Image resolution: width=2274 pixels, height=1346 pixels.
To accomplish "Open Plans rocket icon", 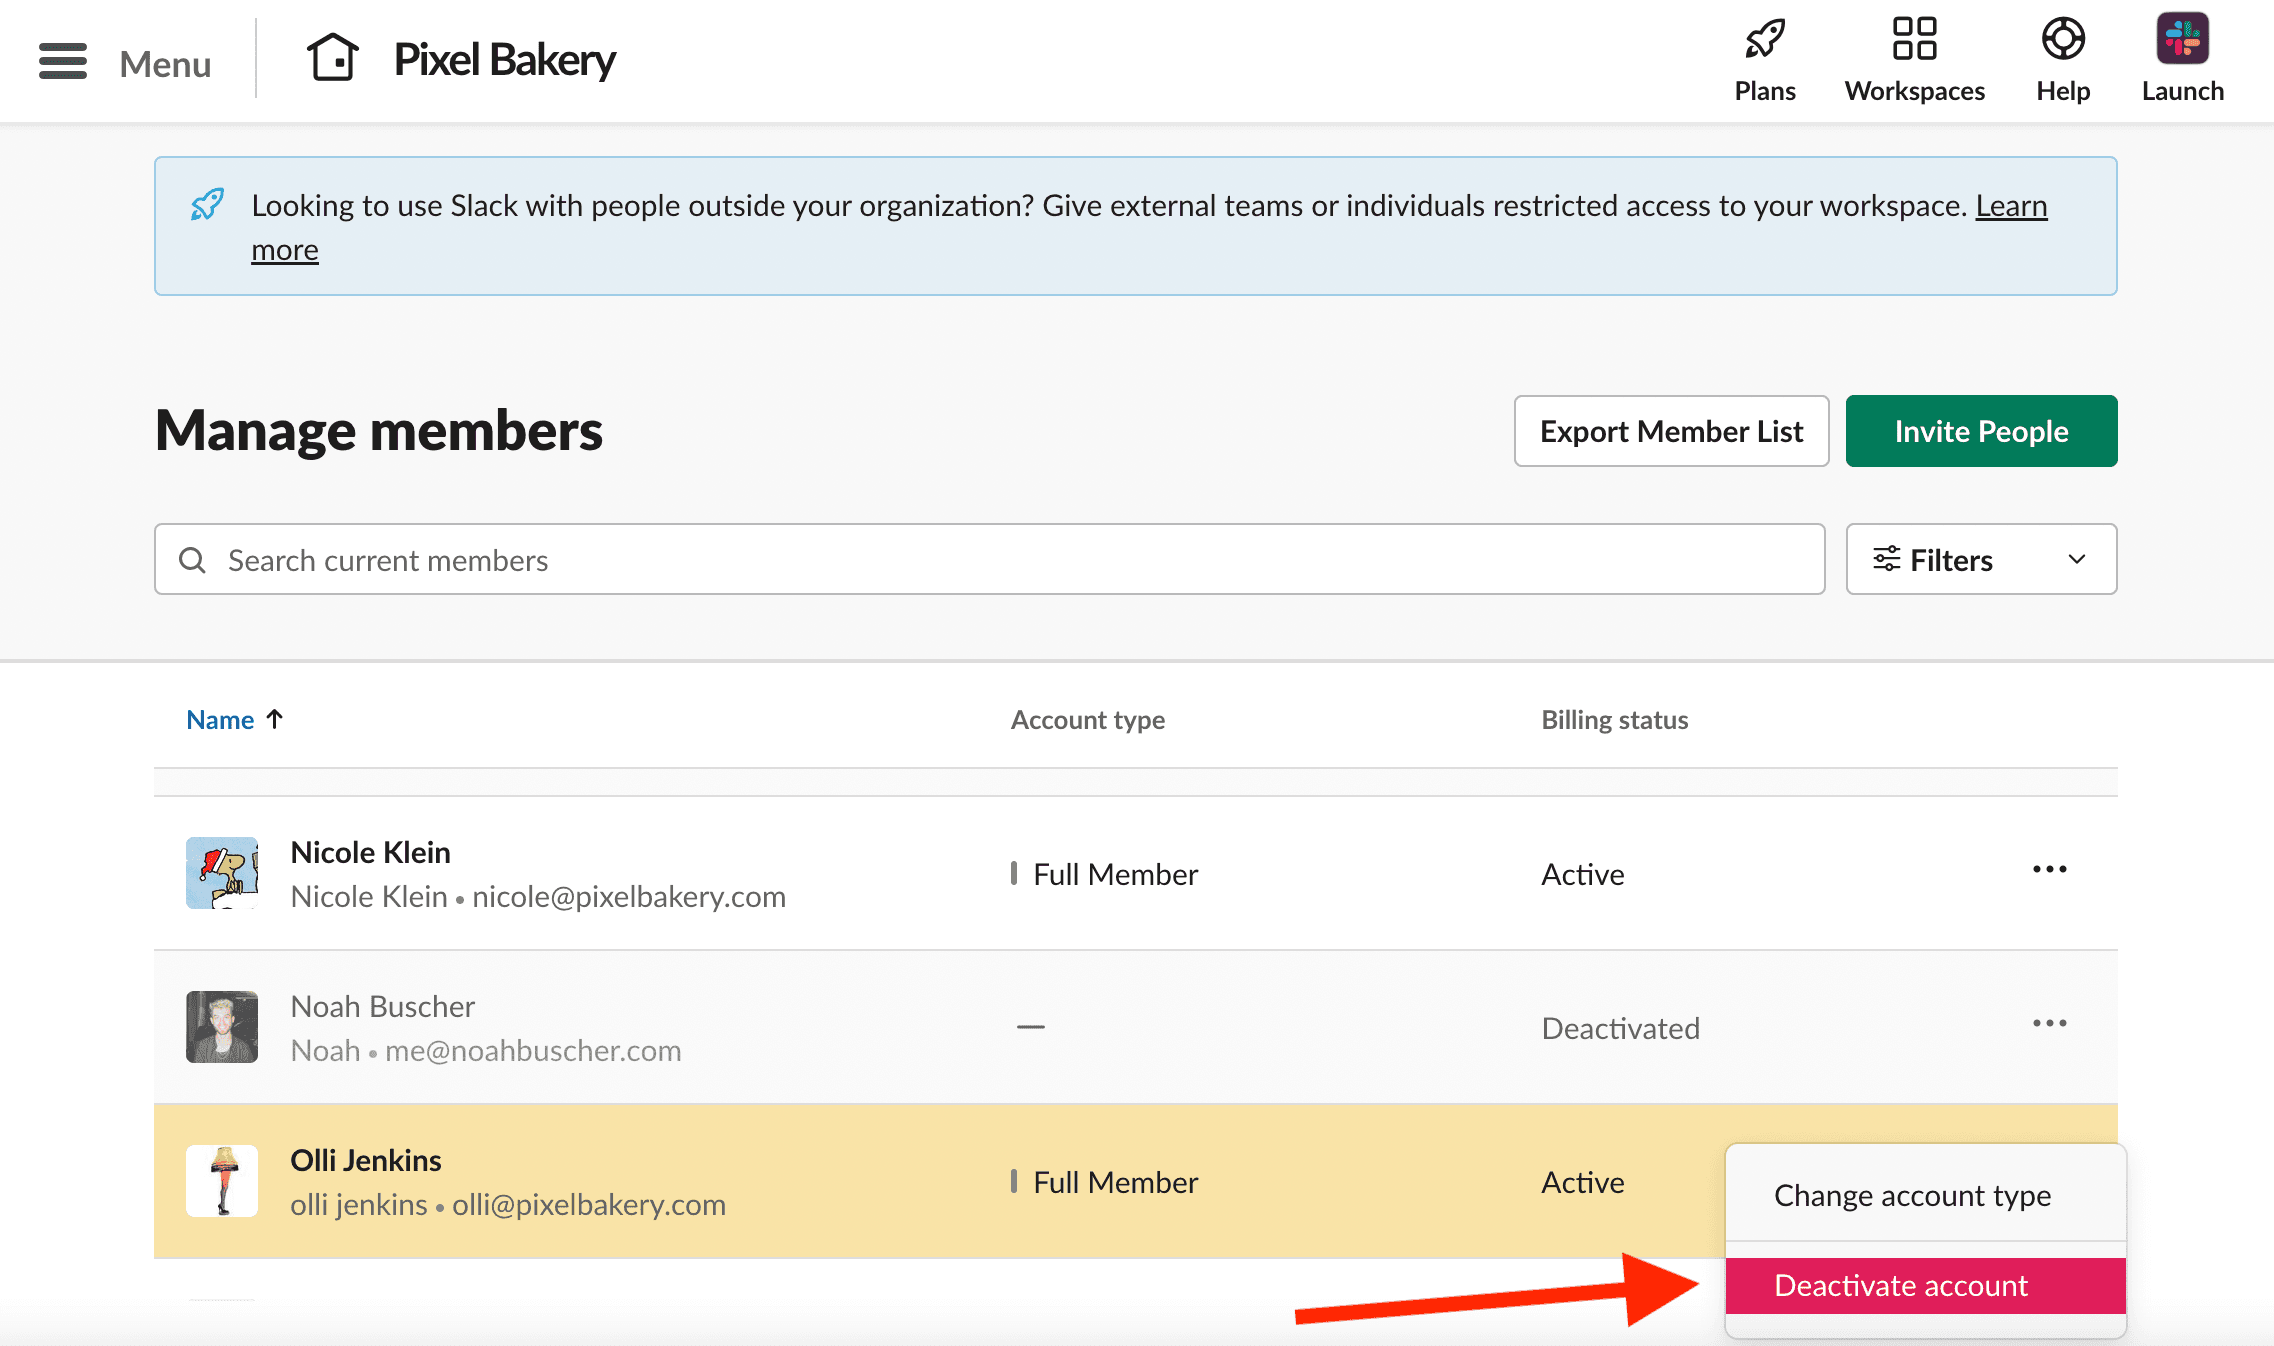I will pos(1765,39).
